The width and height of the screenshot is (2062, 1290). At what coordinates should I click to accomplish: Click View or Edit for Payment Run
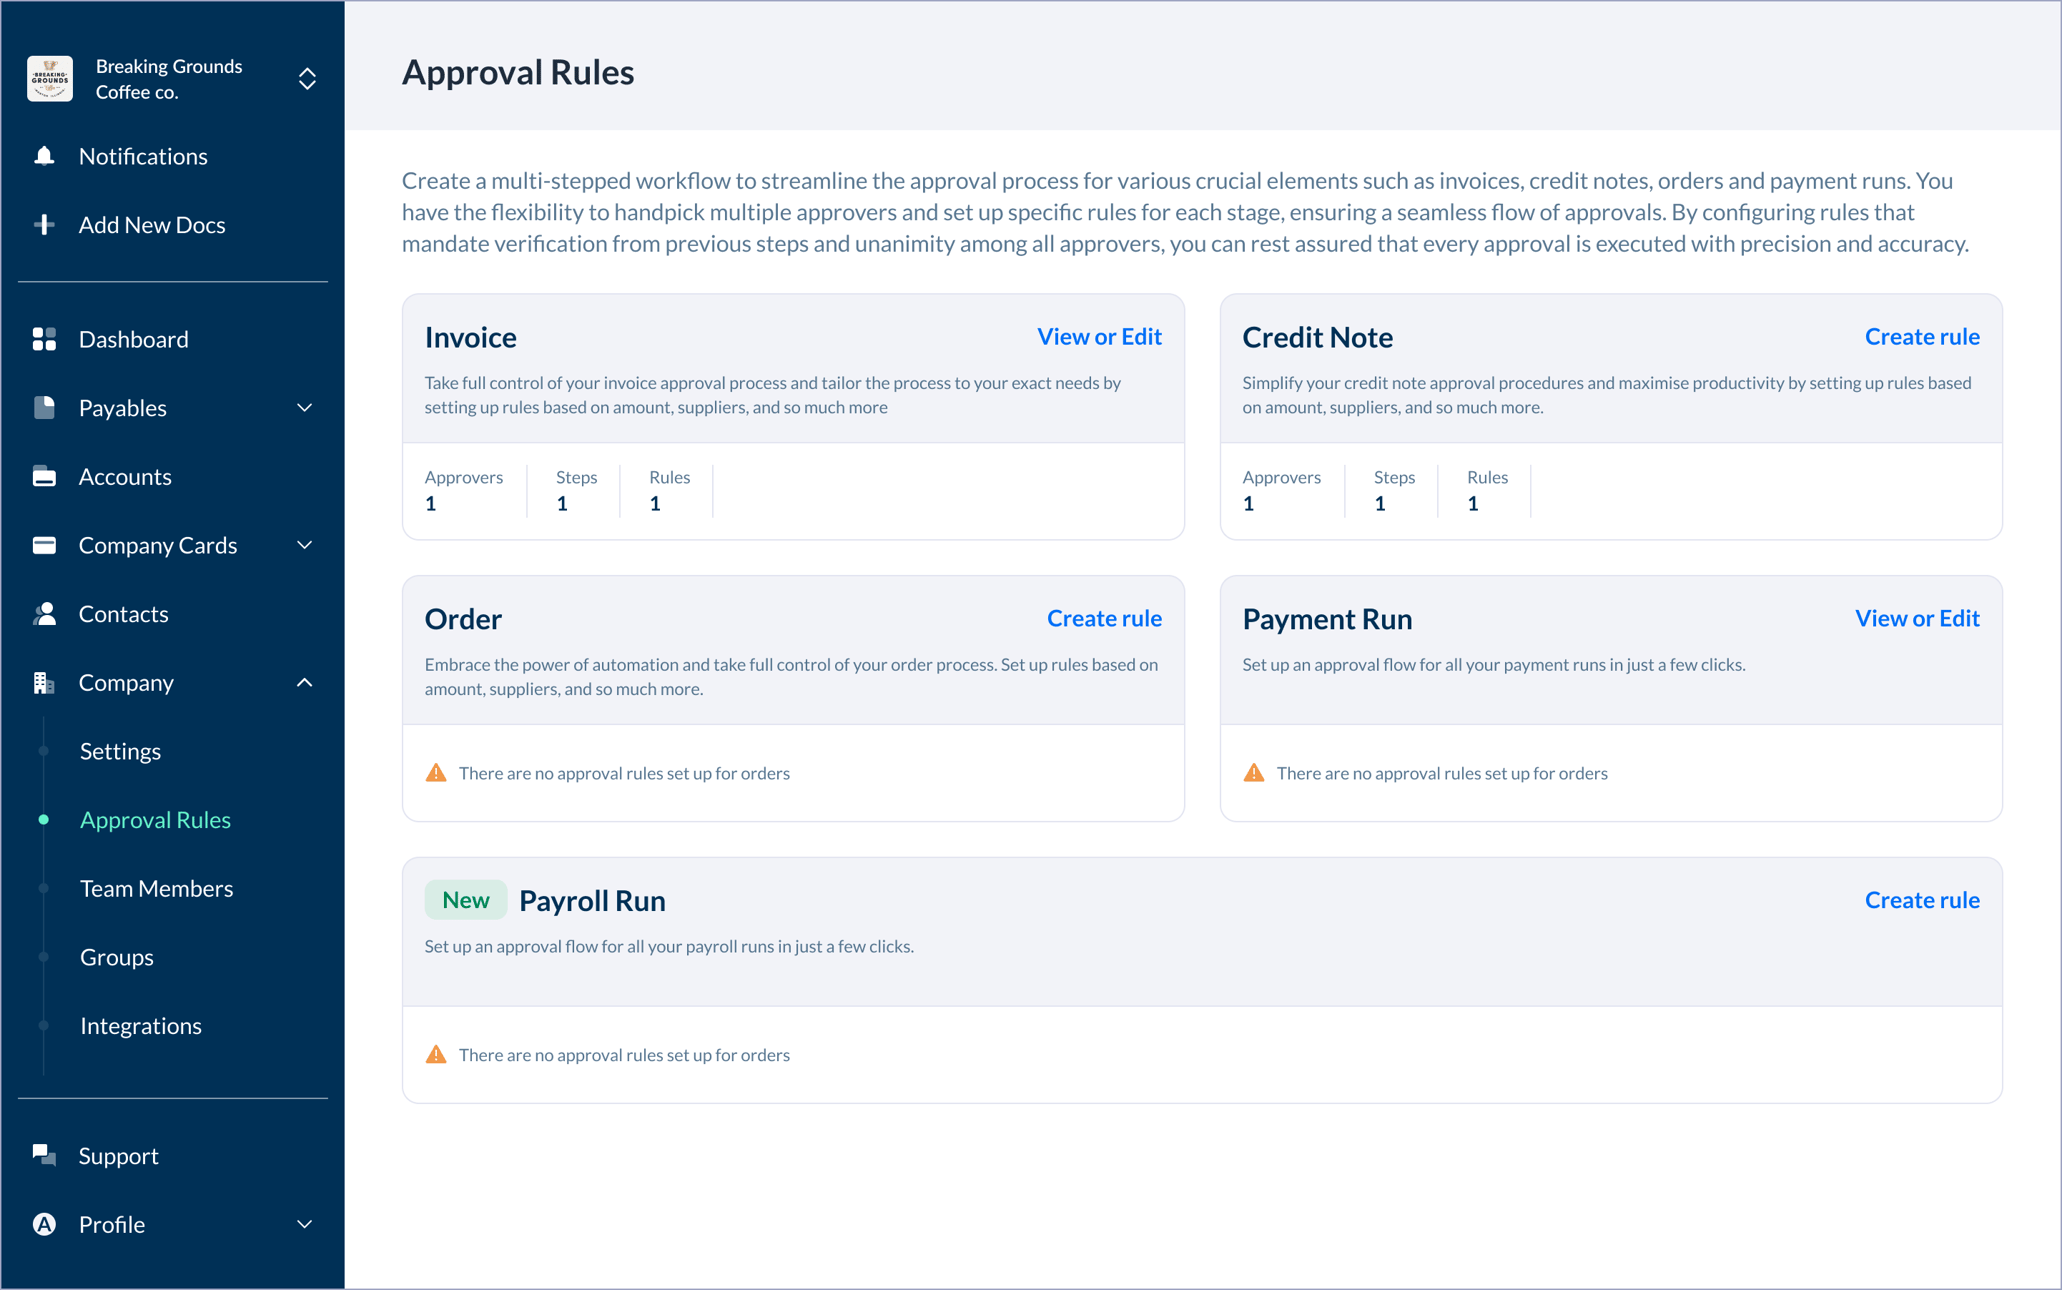(x=1917, y=618)
